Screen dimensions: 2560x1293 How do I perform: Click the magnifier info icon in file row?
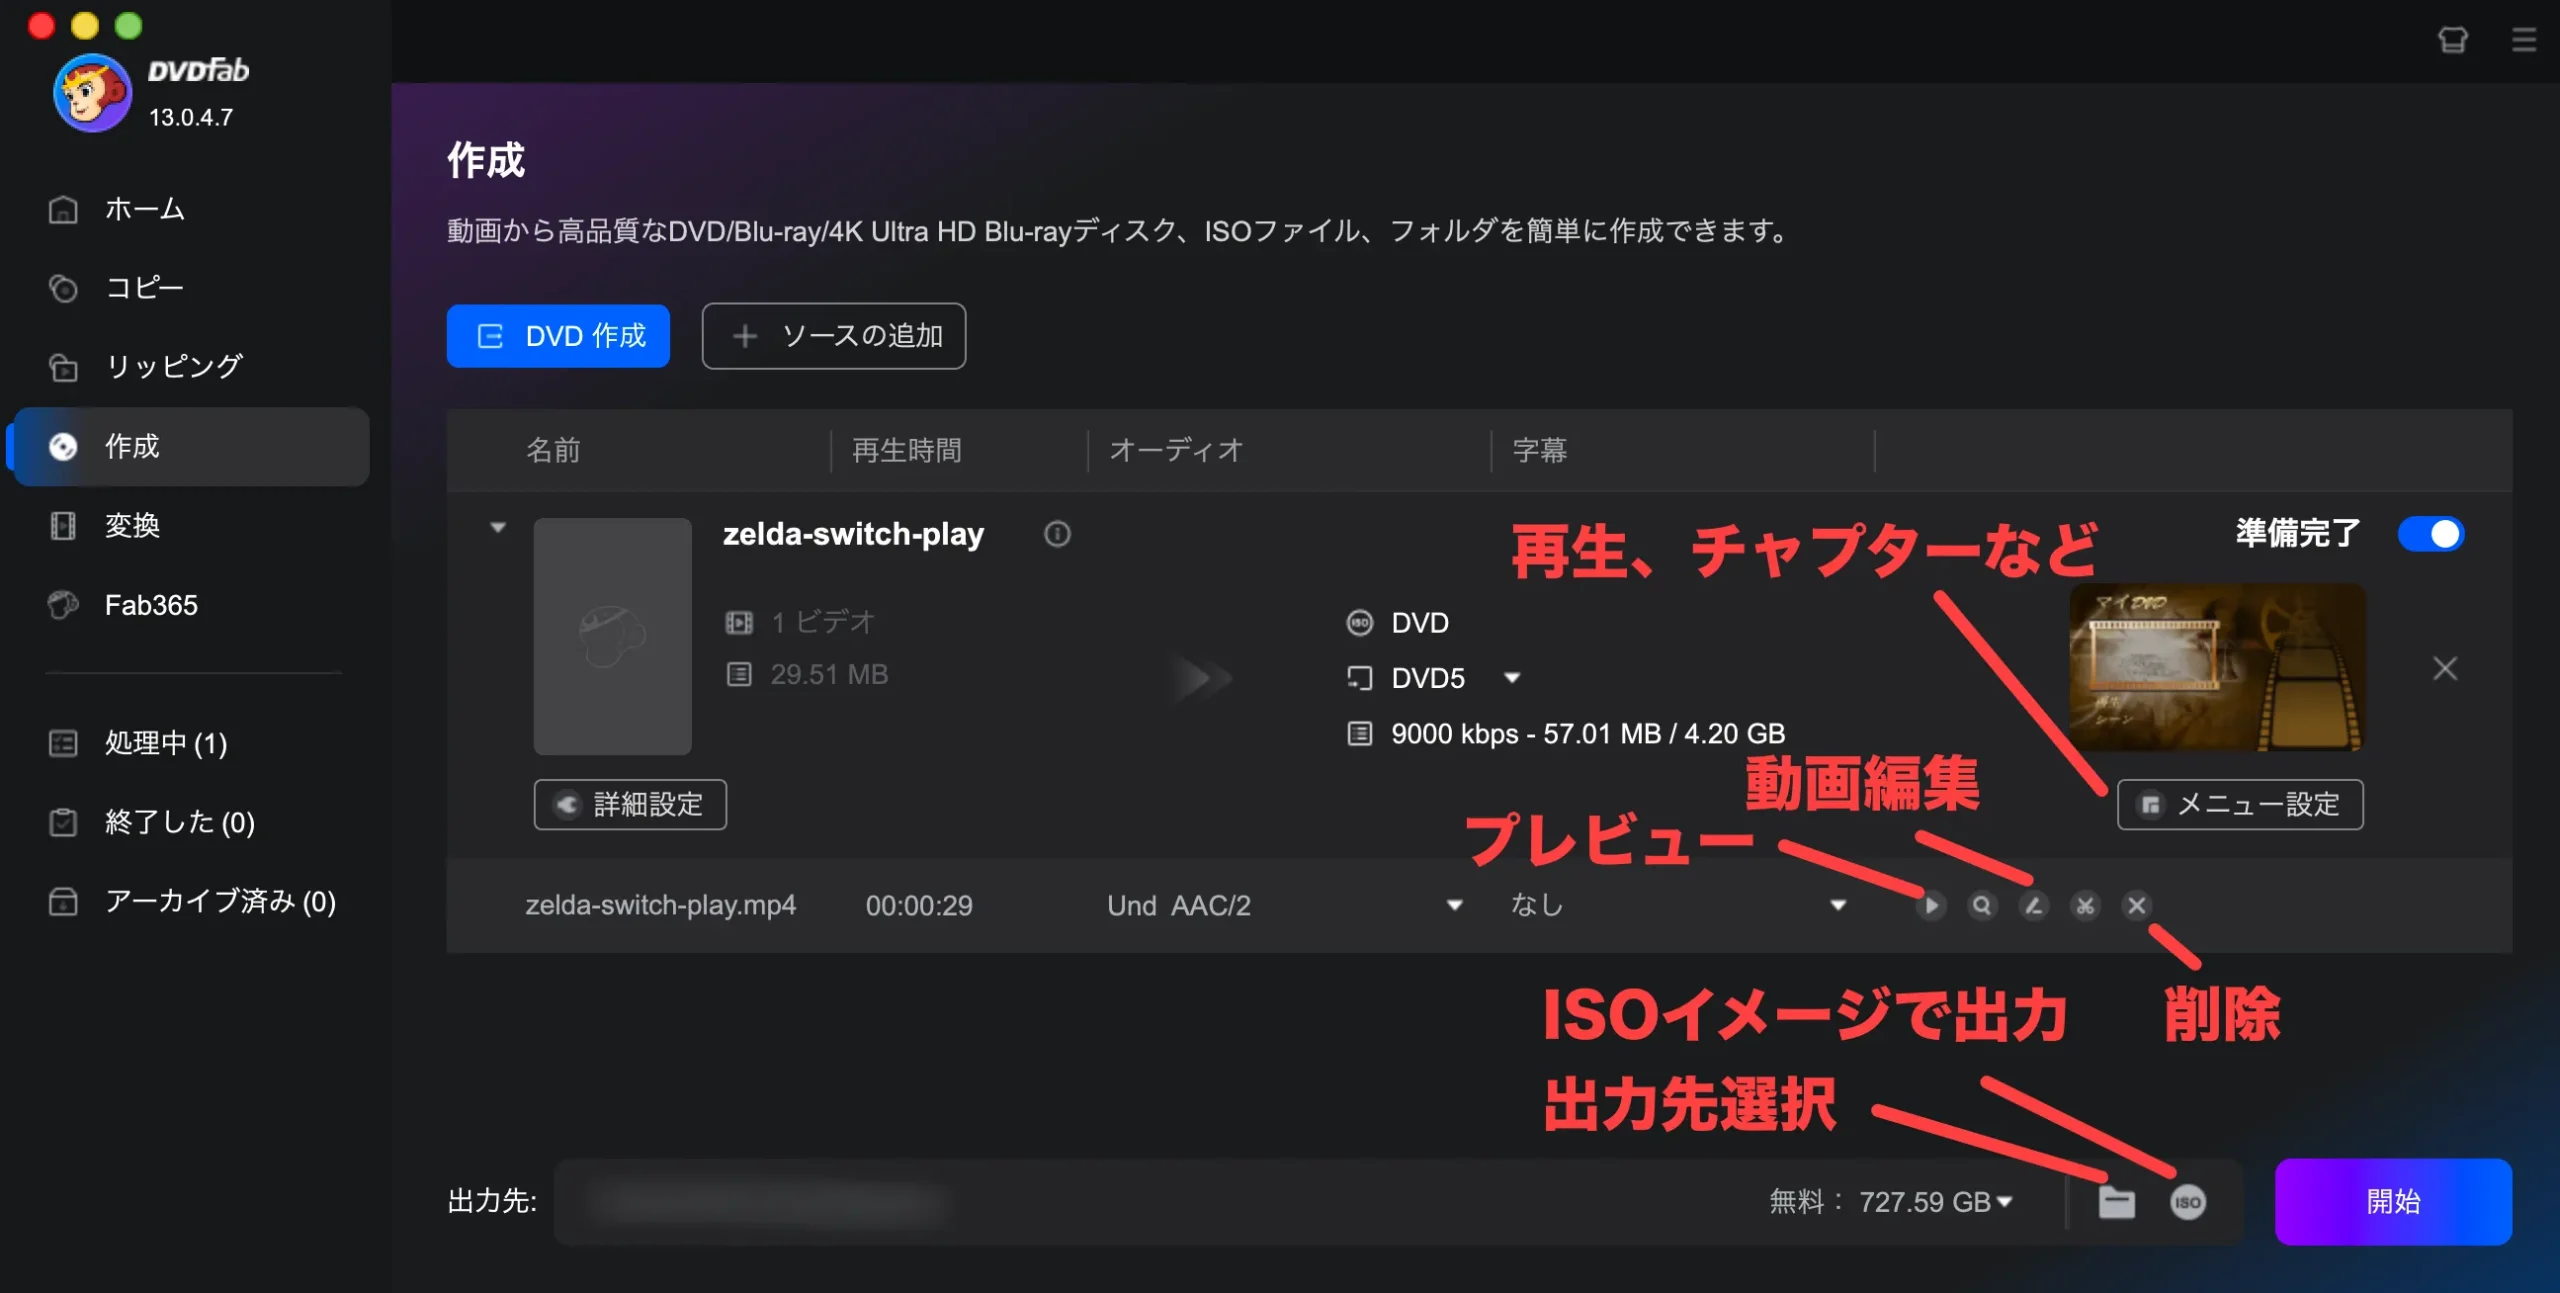click(1982, 905)
